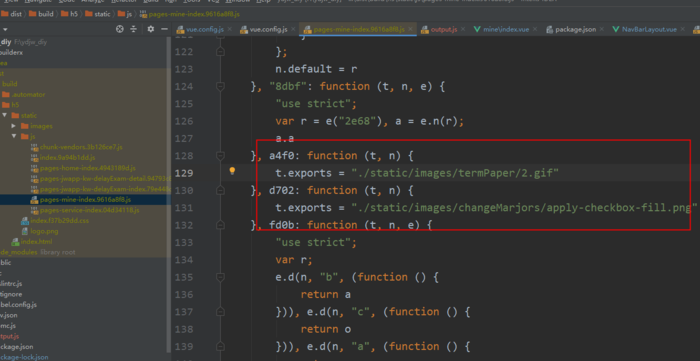
Task: Open pages-service-index.04d34118.js file
Action: tap(85, 210)
